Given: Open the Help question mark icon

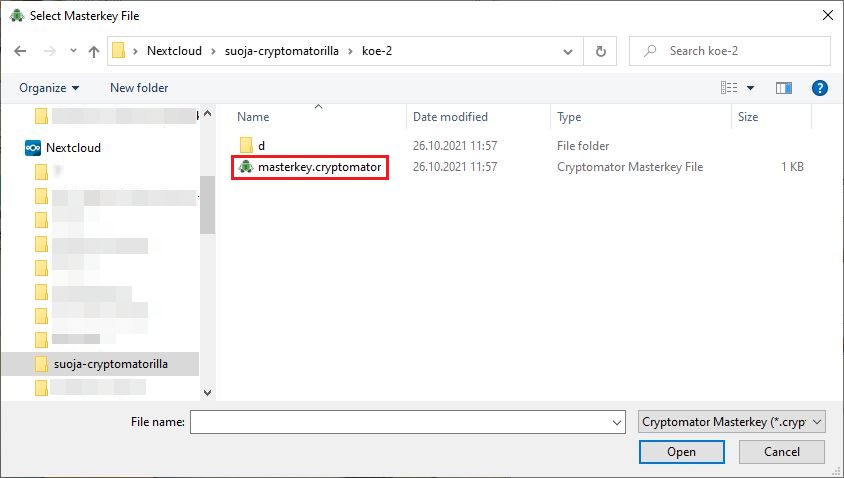Looking at the screenshot, I should coord(820,88).
